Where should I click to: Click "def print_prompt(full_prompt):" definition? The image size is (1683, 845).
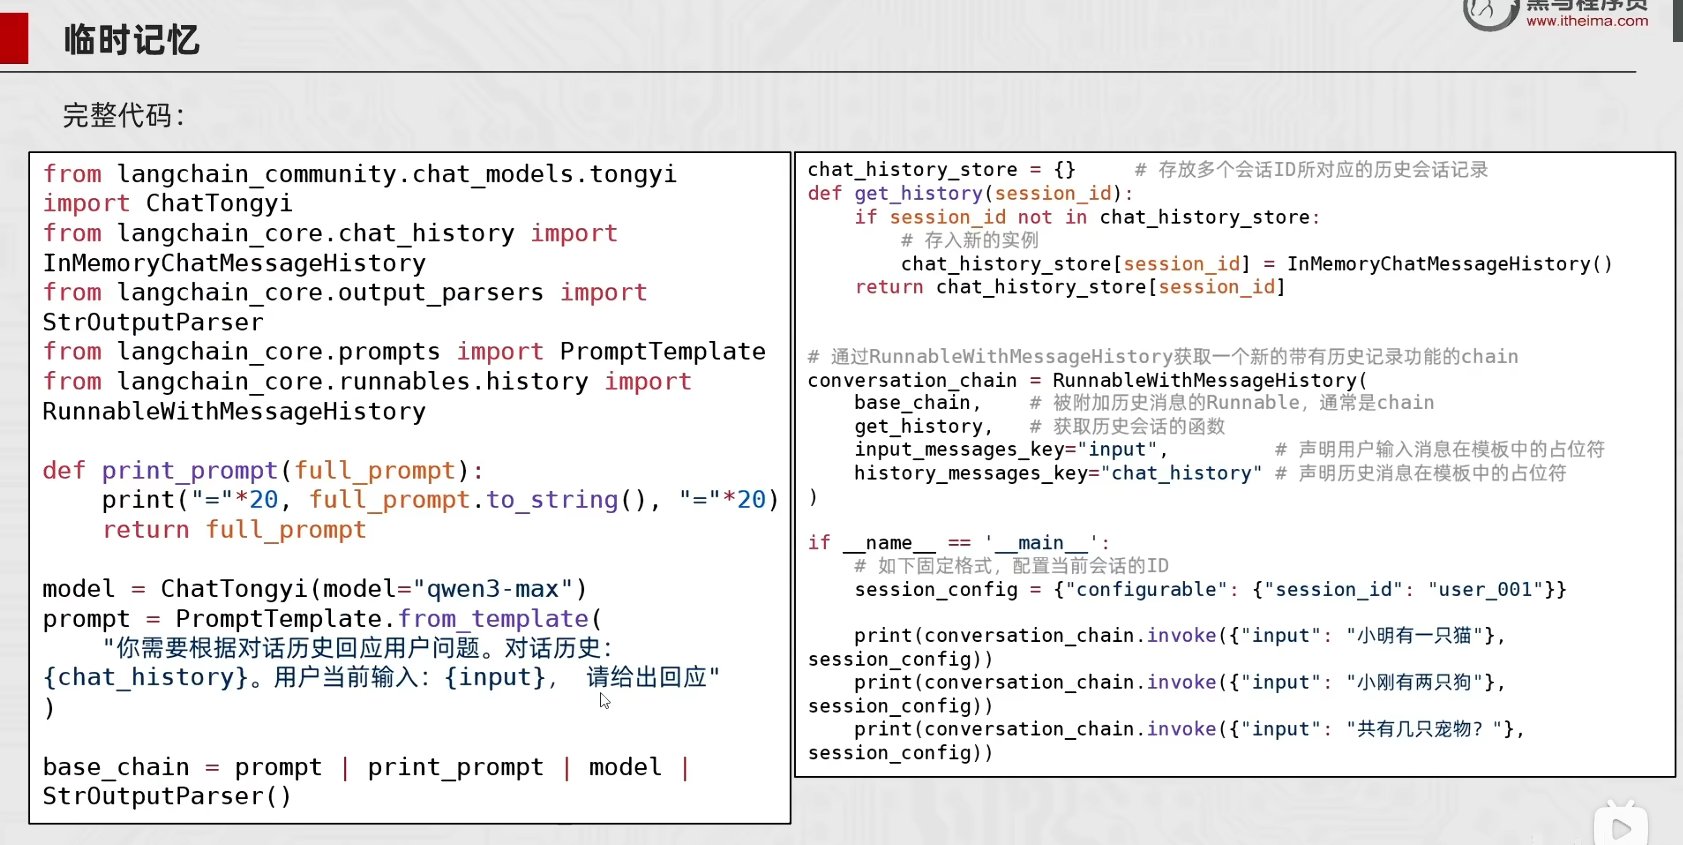coord(263,470)
